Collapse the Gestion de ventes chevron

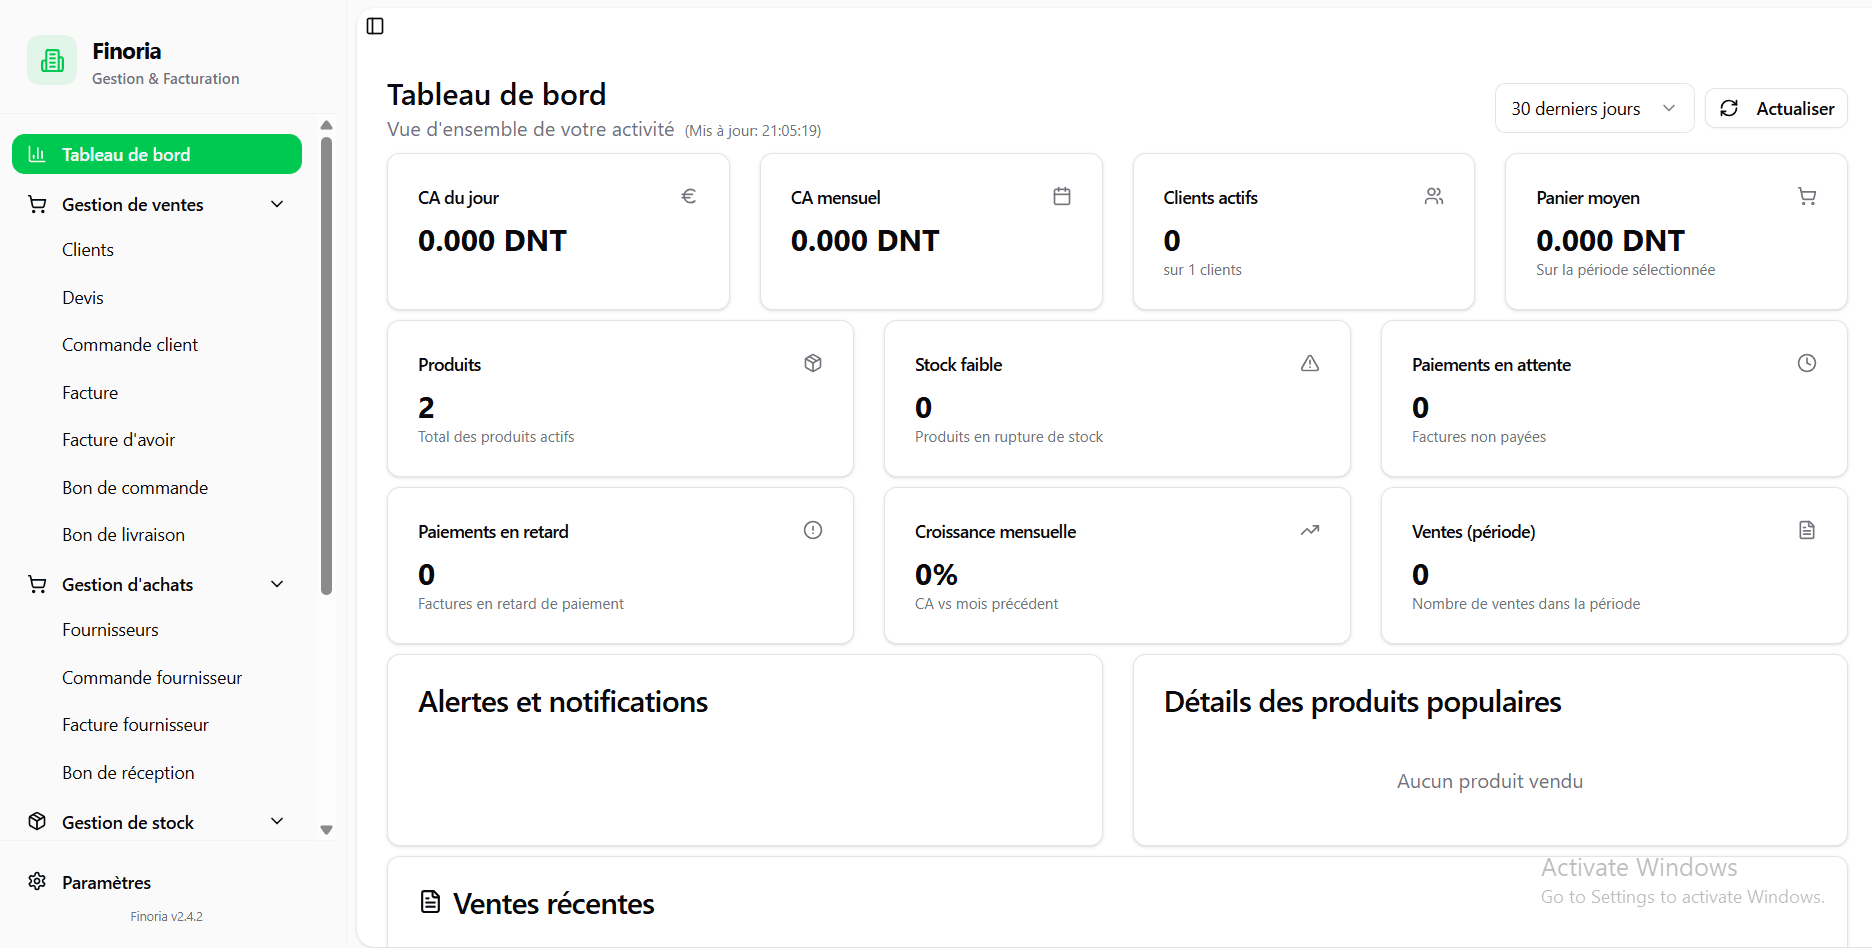click(278, 204)
